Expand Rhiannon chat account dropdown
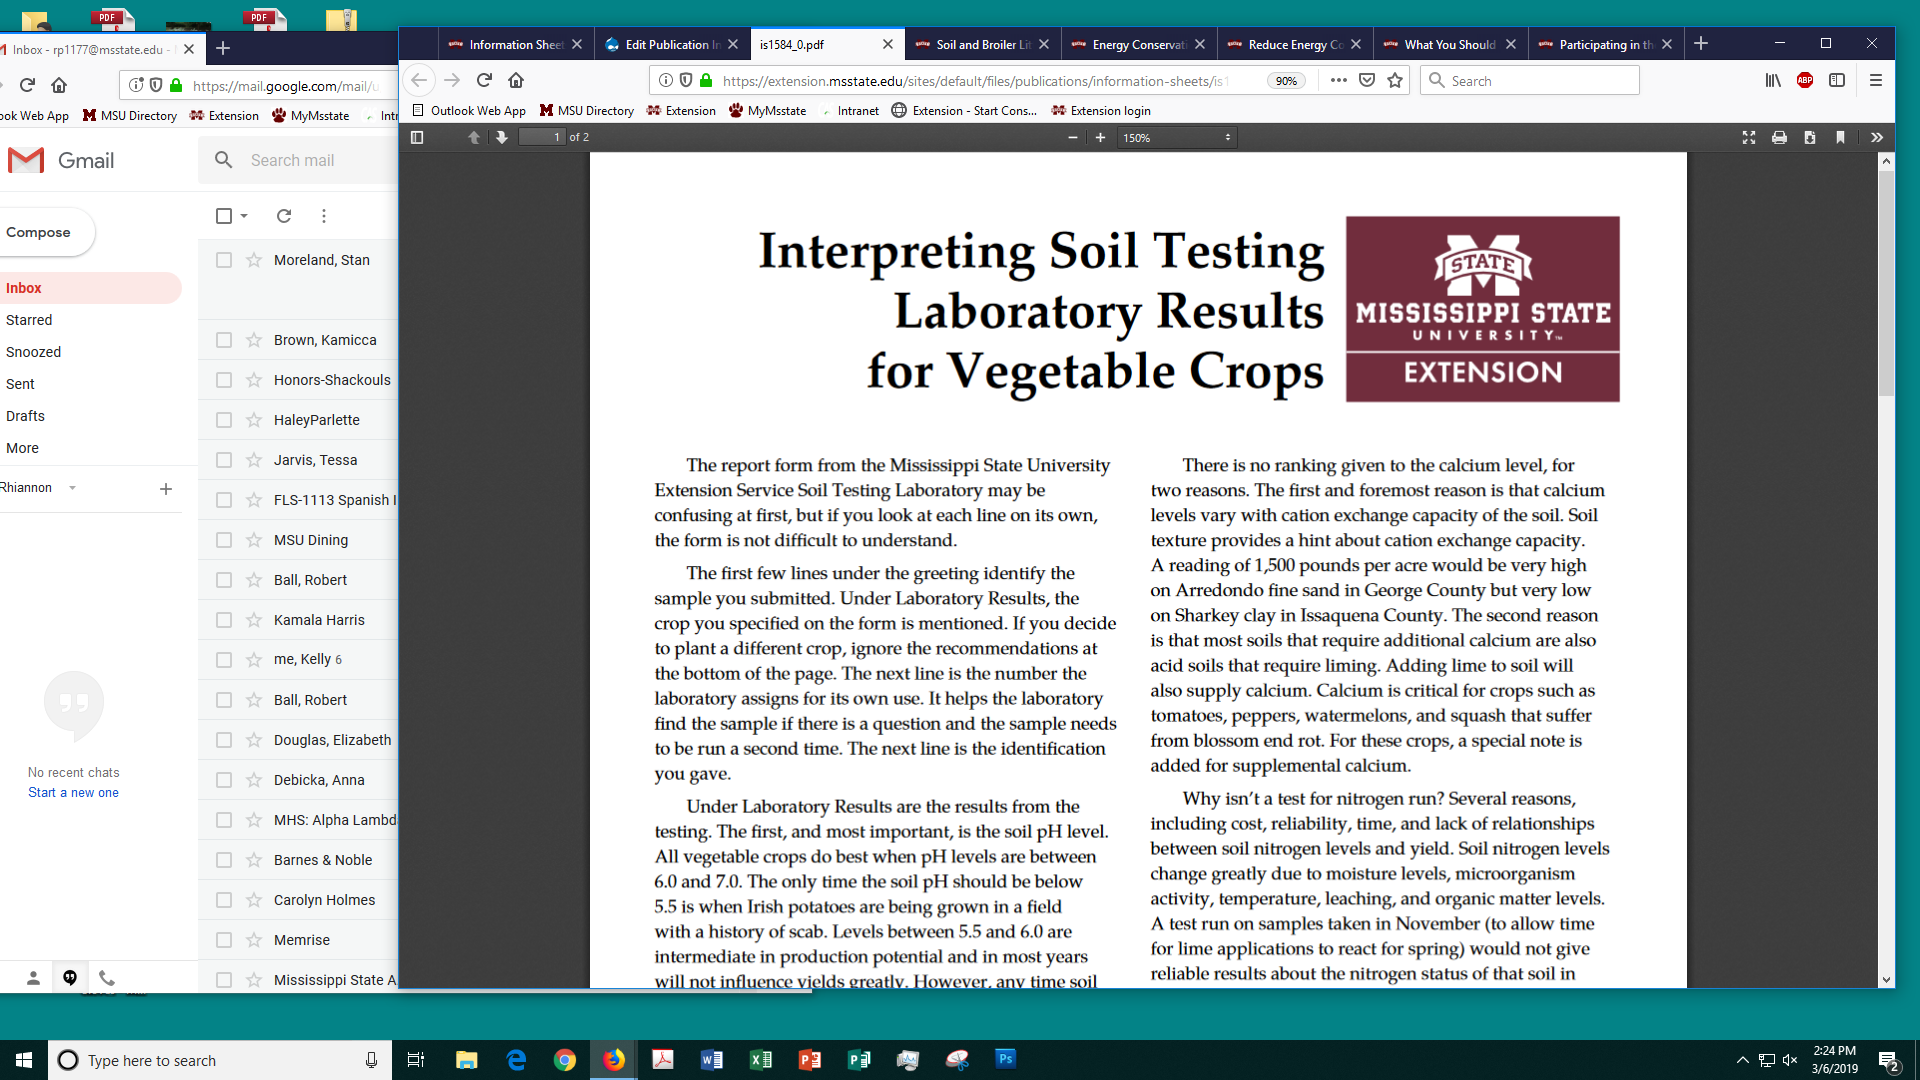 tap(72, 488)
